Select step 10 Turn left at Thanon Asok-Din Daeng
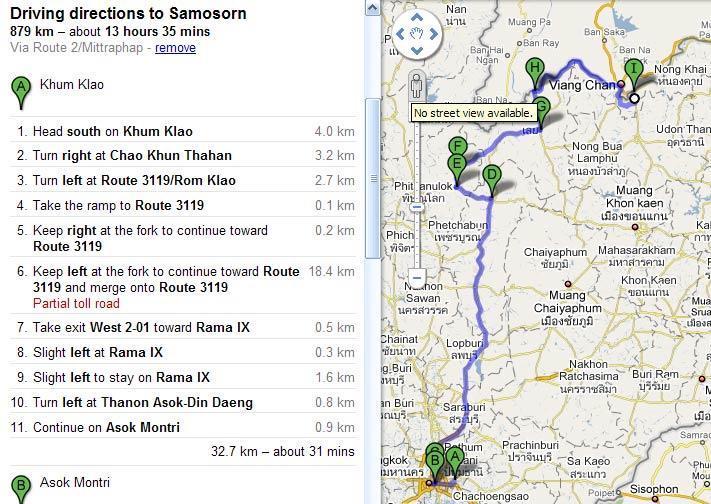Image resolution: width=711 pixels, height=504 pixels. pyautogui.click(x=182, y=402)
